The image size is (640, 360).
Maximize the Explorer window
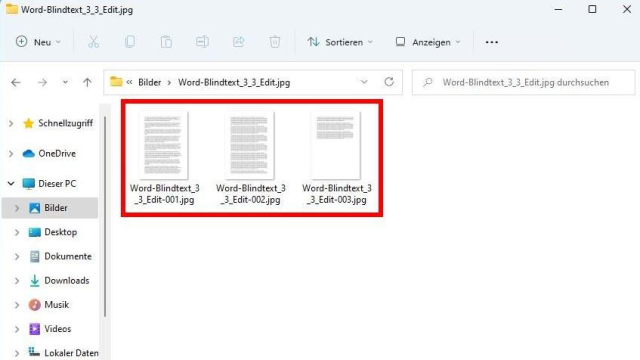(592, 9)
